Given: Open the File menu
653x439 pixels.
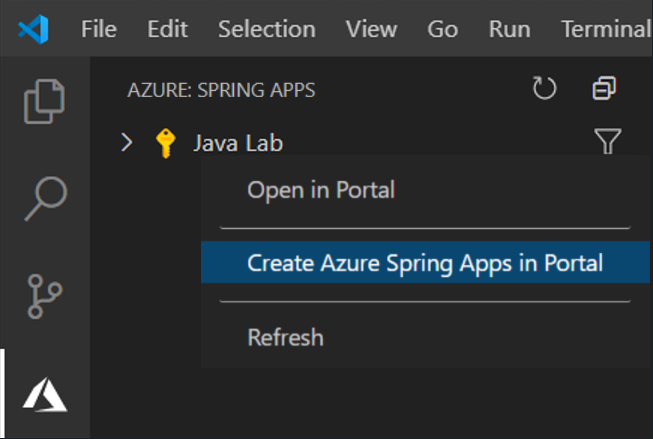Looking at the screenshot, I should (x=98, y=29).
